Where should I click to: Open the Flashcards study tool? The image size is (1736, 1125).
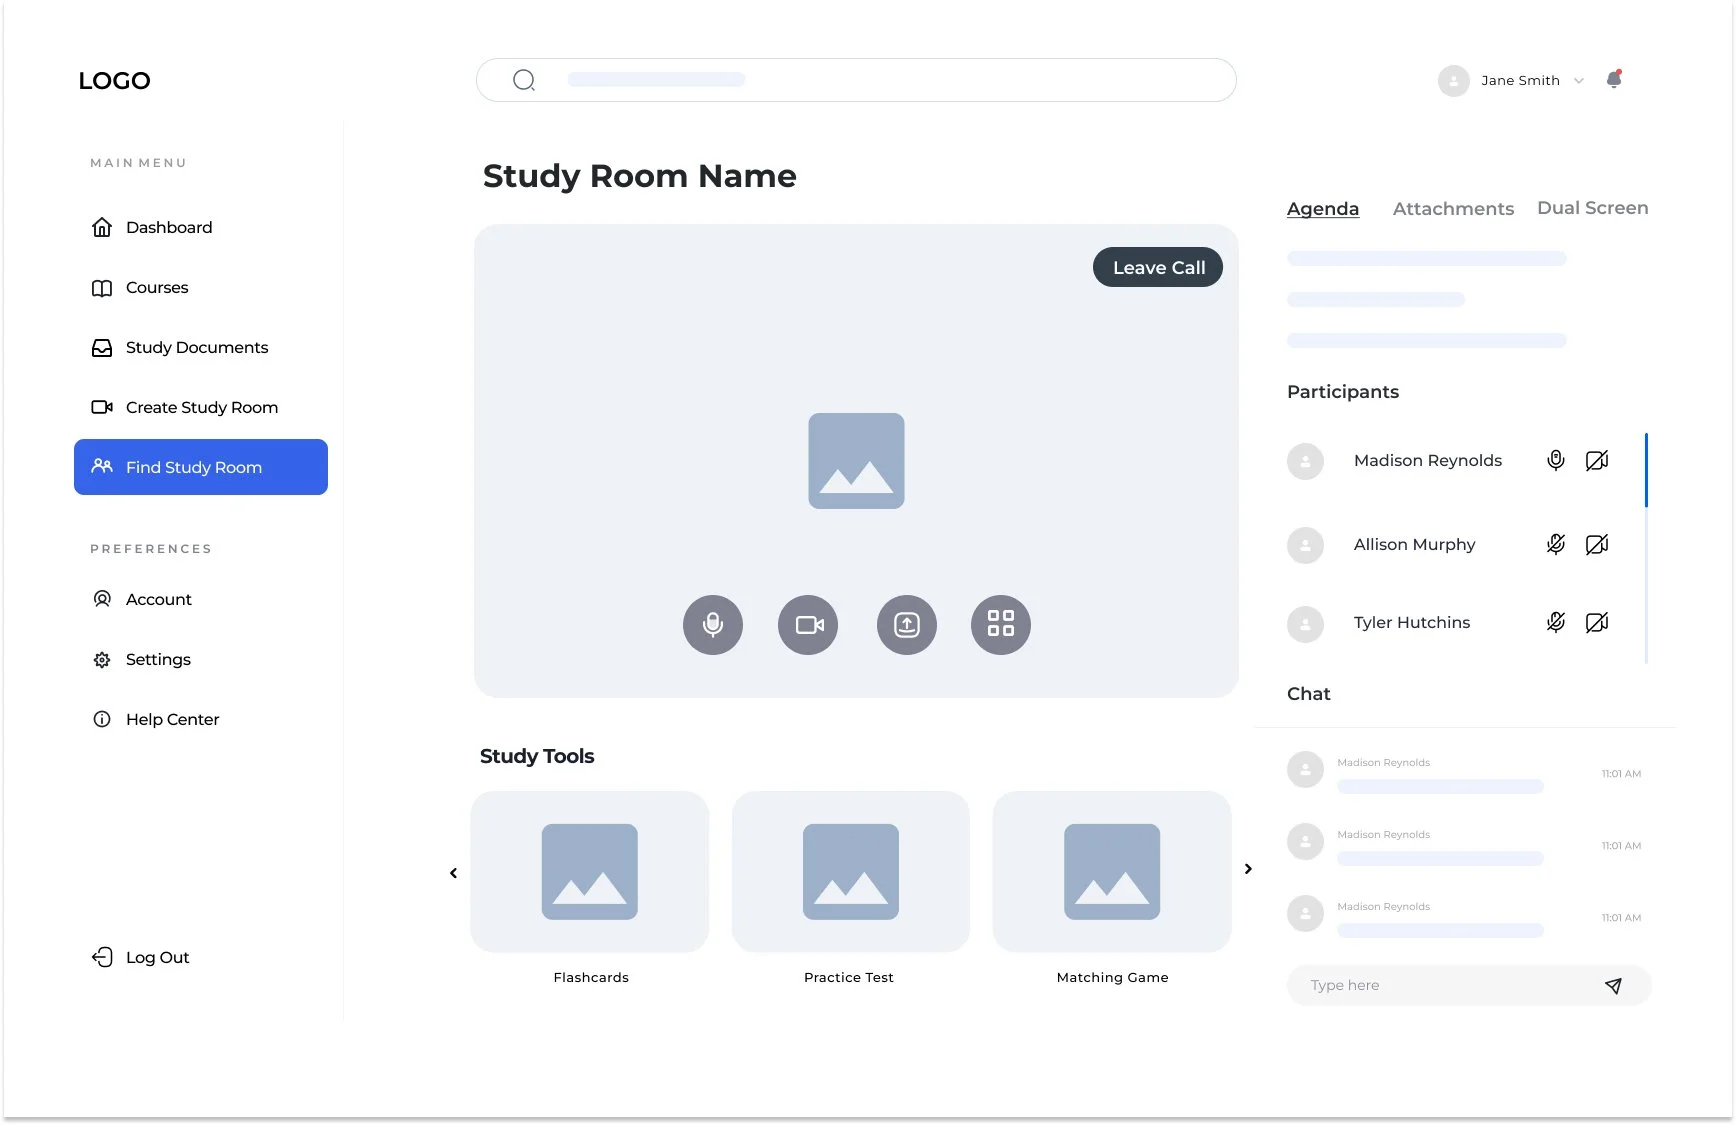[590, 872]
